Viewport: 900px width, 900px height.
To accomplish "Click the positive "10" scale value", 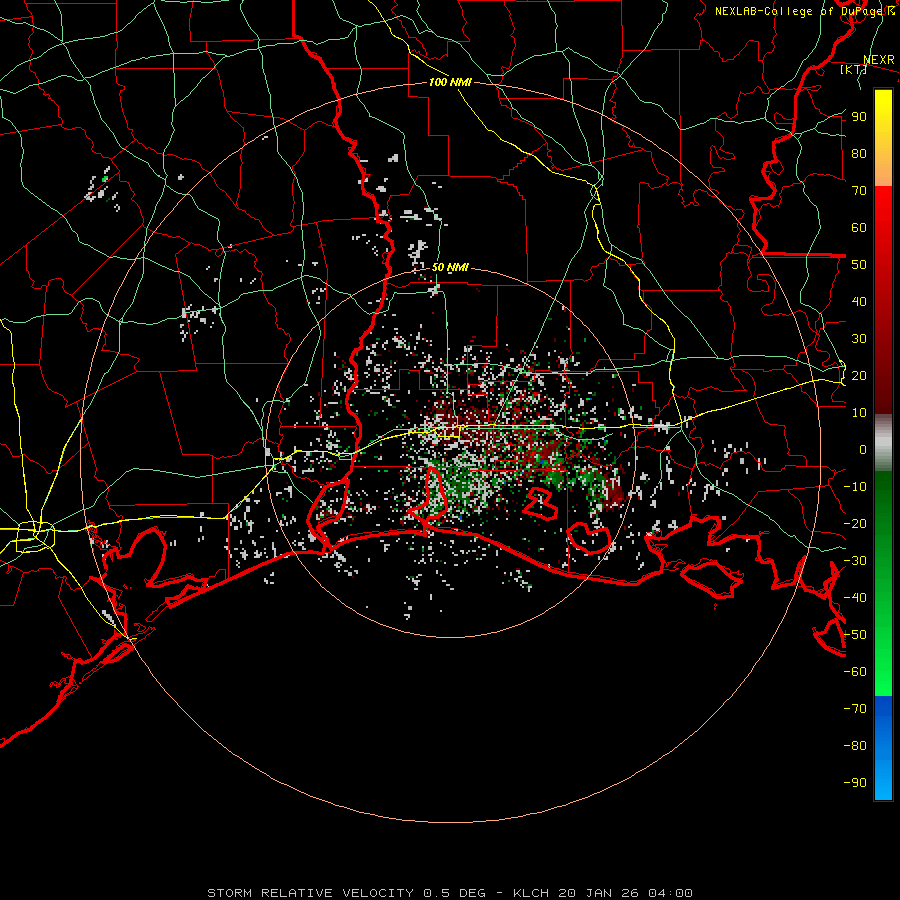I will pos(859,413).
